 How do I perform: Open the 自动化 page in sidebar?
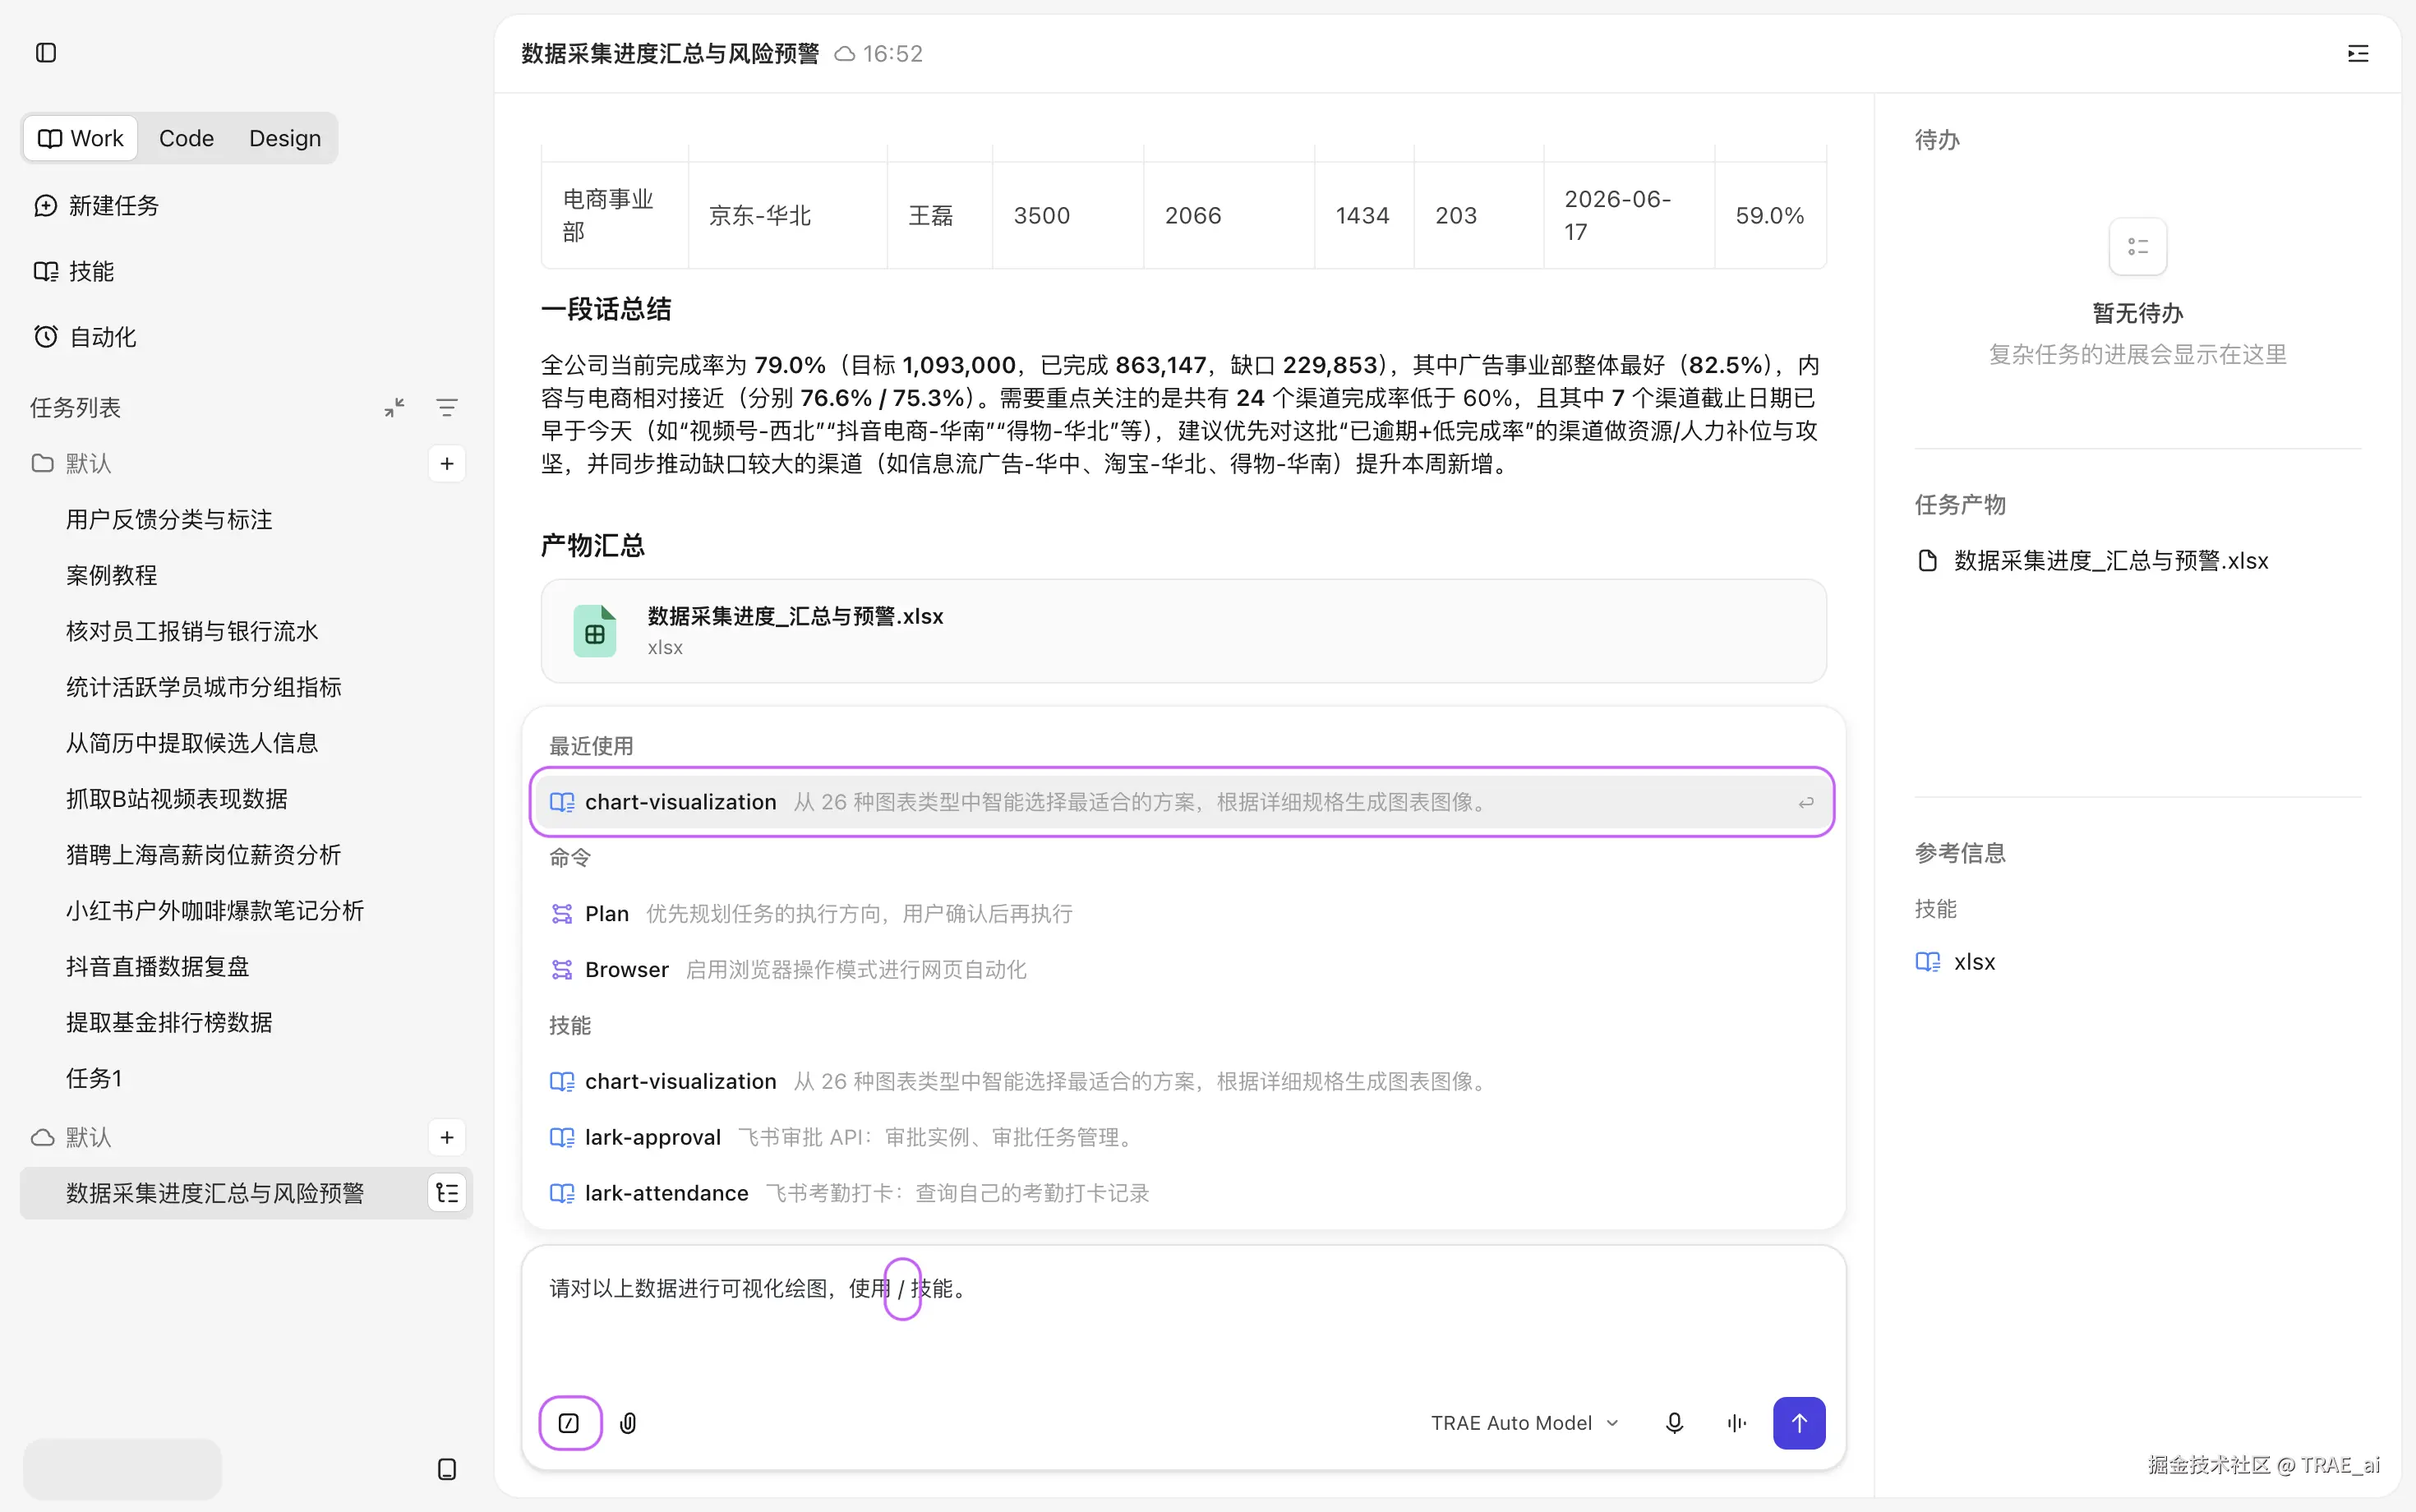(86, 337)
